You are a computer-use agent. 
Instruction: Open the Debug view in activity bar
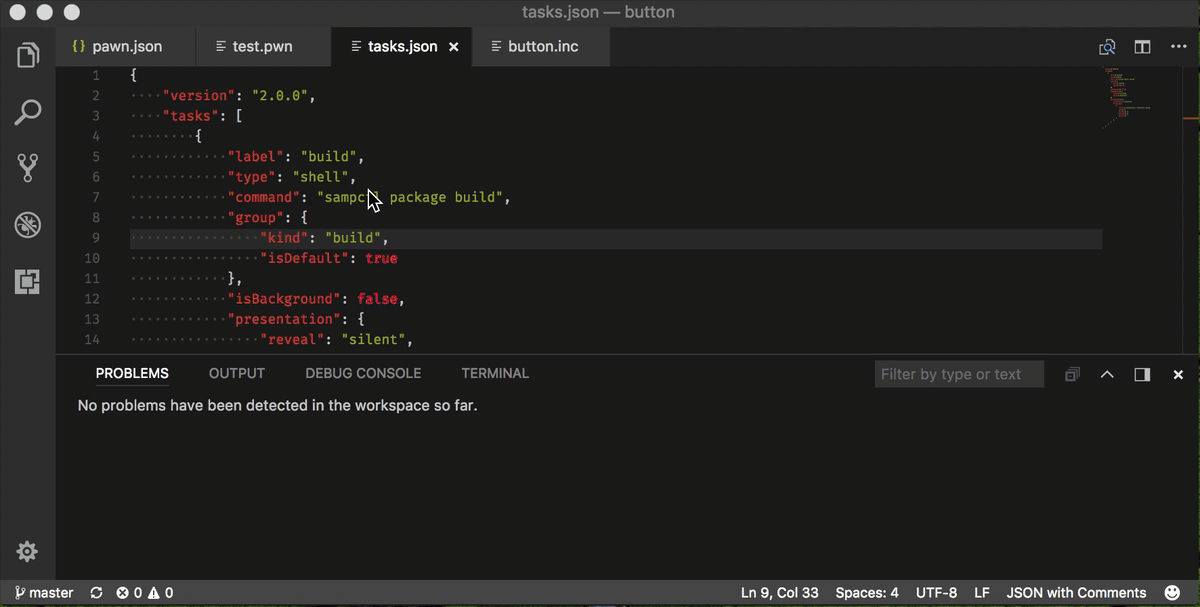(x=28, y=225)
